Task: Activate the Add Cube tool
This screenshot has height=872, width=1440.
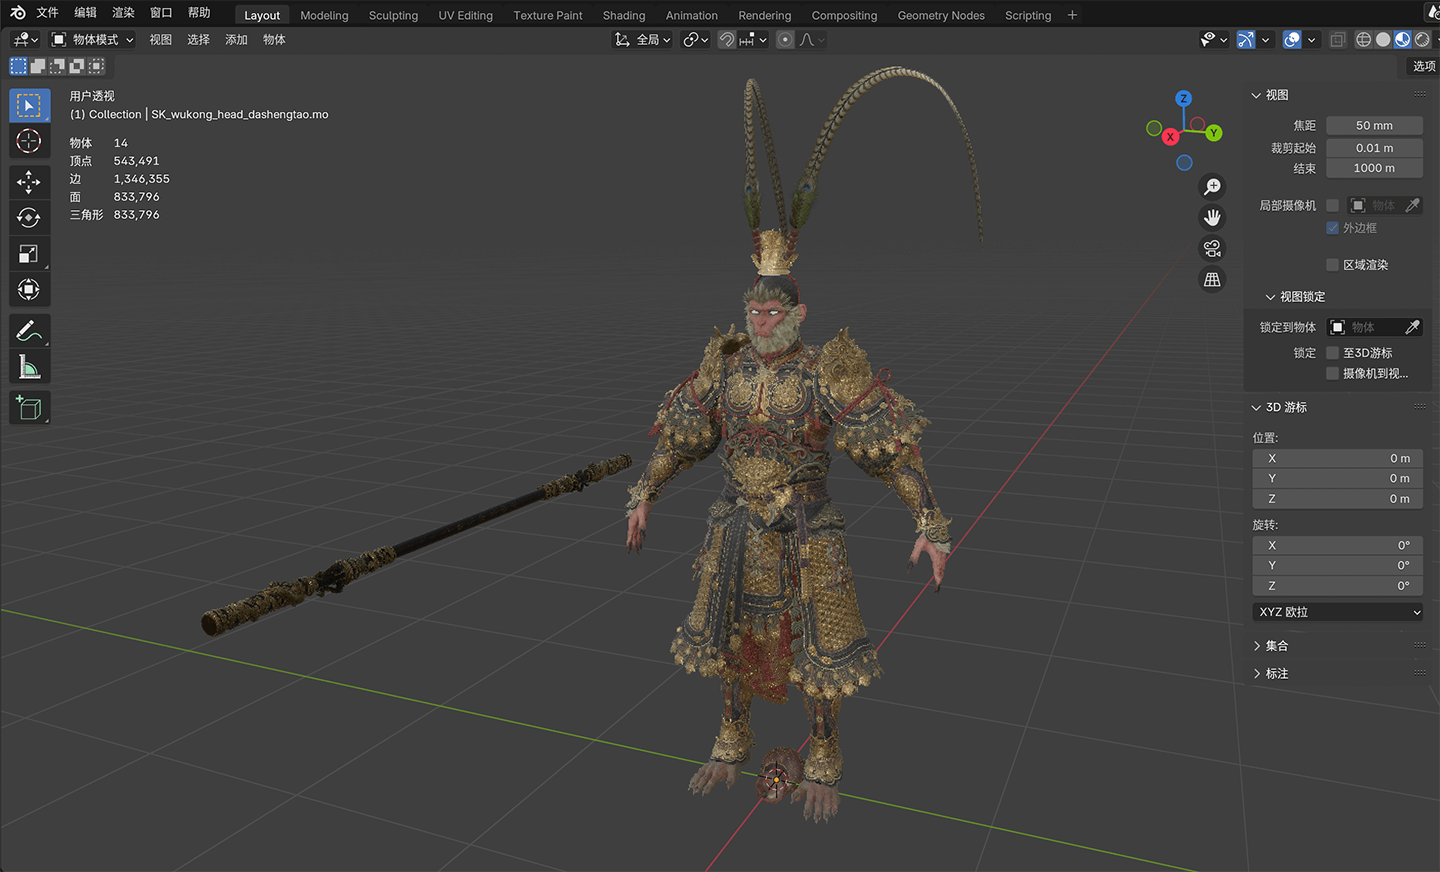Action: pyautogui.click(x=29, y=408)
